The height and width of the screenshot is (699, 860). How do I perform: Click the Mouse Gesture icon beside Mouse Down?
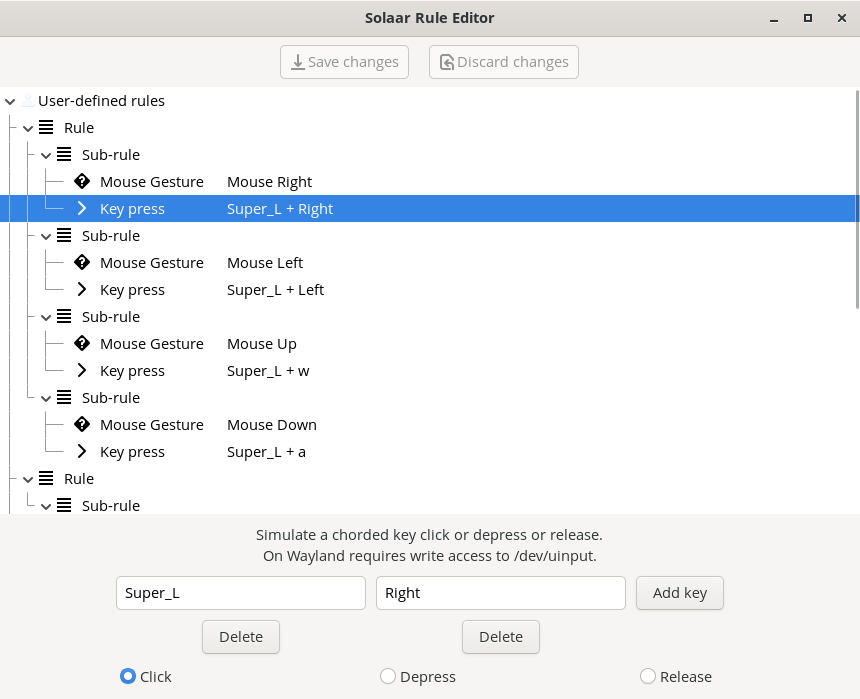pos(82,425)
